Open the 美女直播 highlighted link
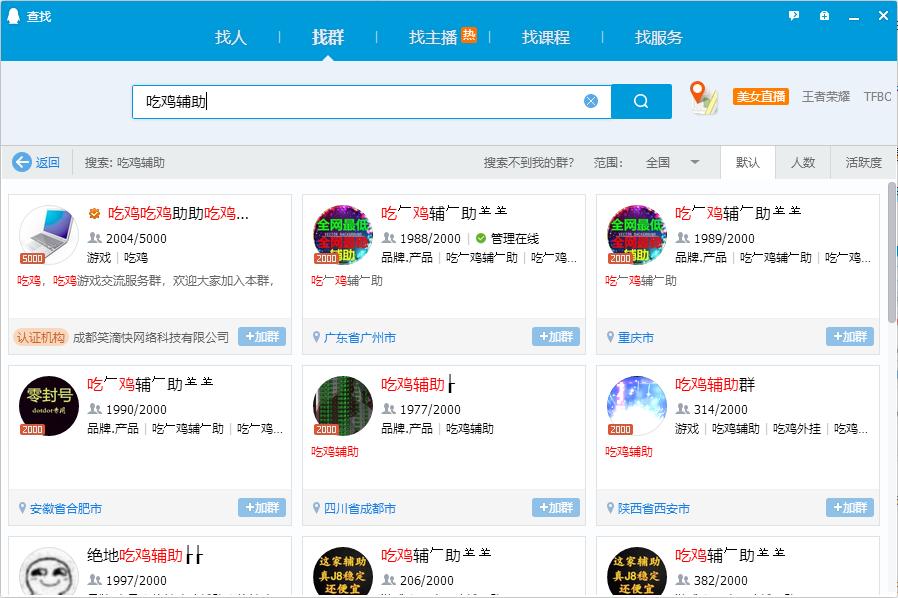The image size is (898, 598). point(759,96)
